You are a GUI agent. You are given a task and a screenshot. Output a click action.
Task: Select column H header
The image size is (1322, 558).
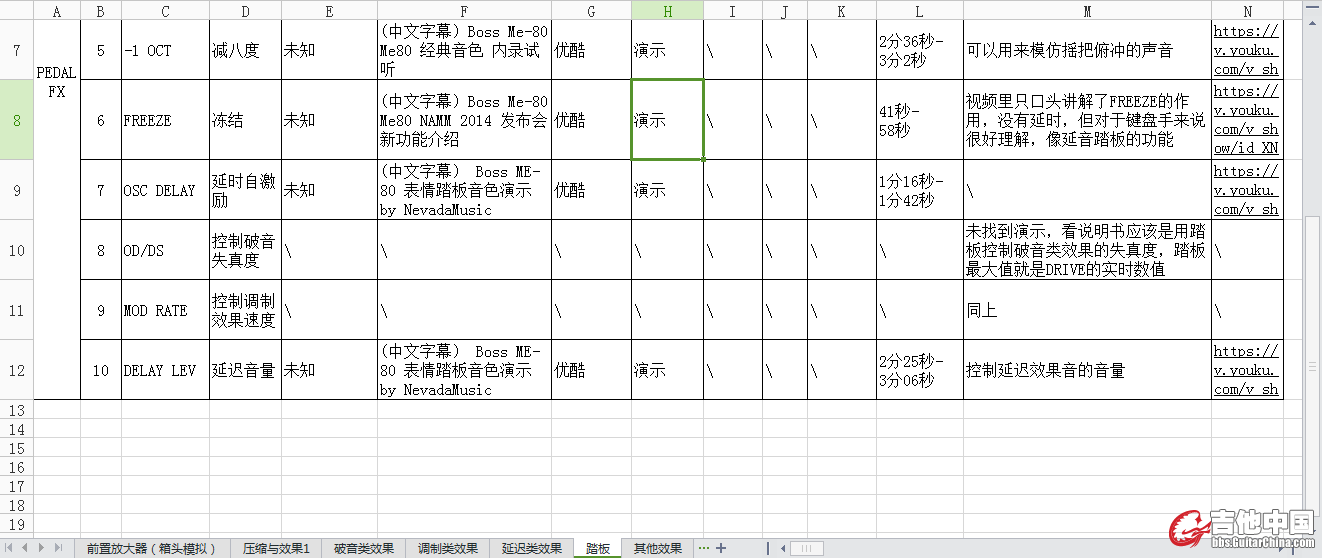coord(667,11)
